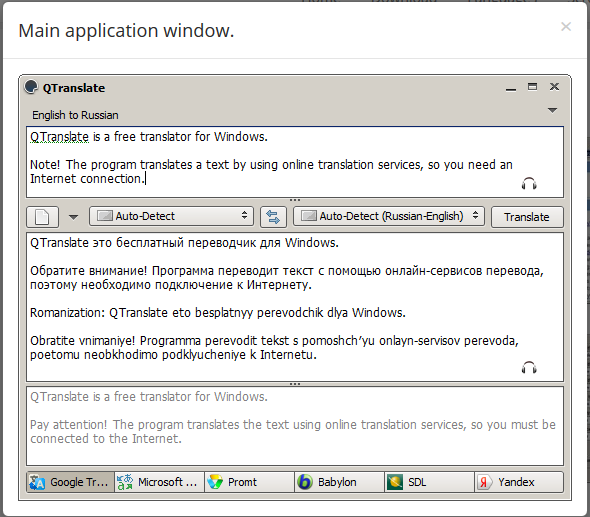
Task: Listen to the Russian translation audio
Action: 529,368
